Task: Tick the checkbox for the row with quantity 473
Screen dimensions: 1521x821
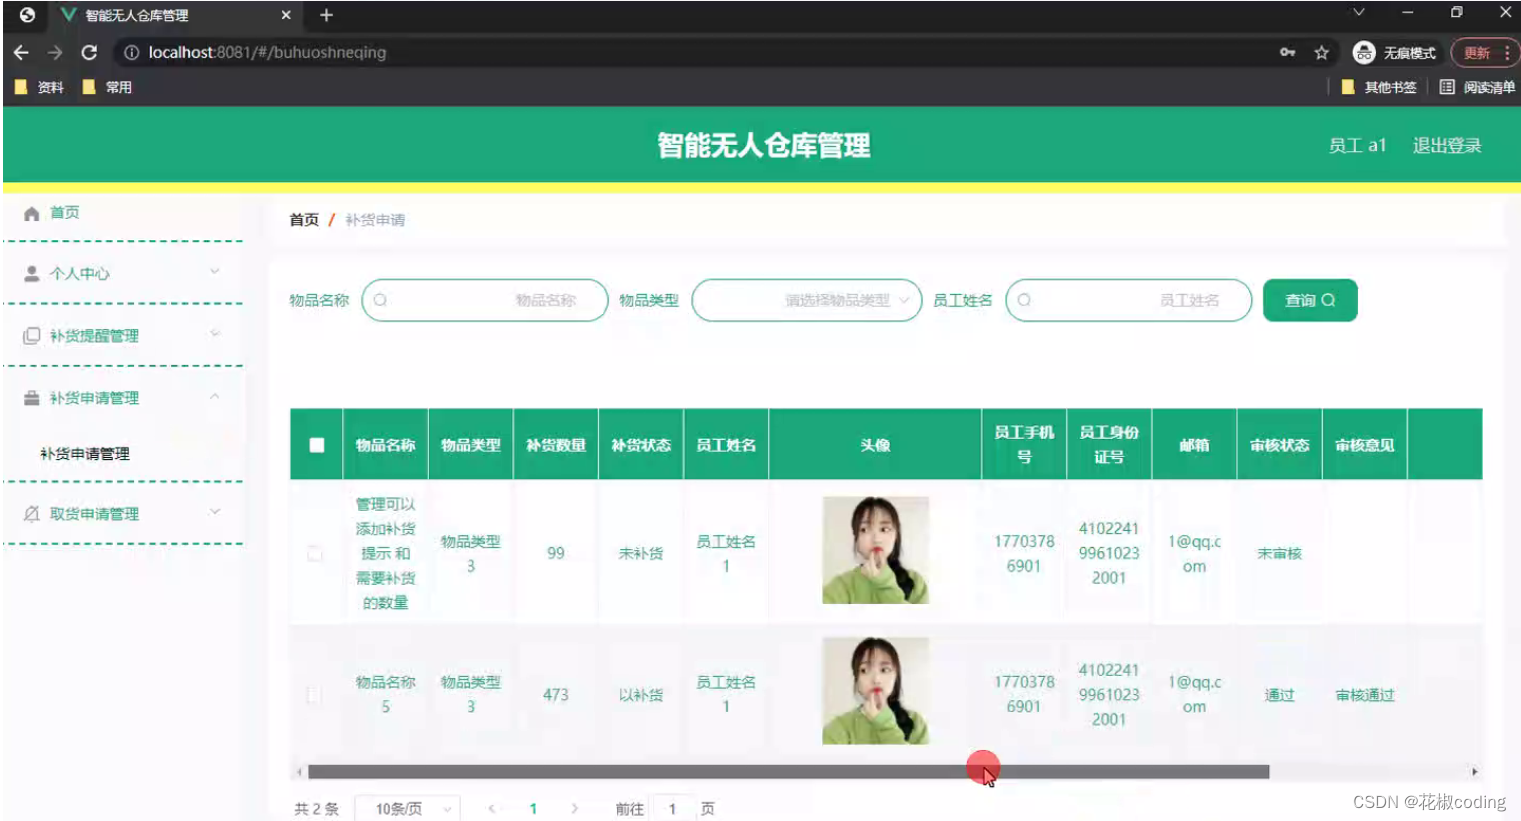Action: click(x=314, y=694)
